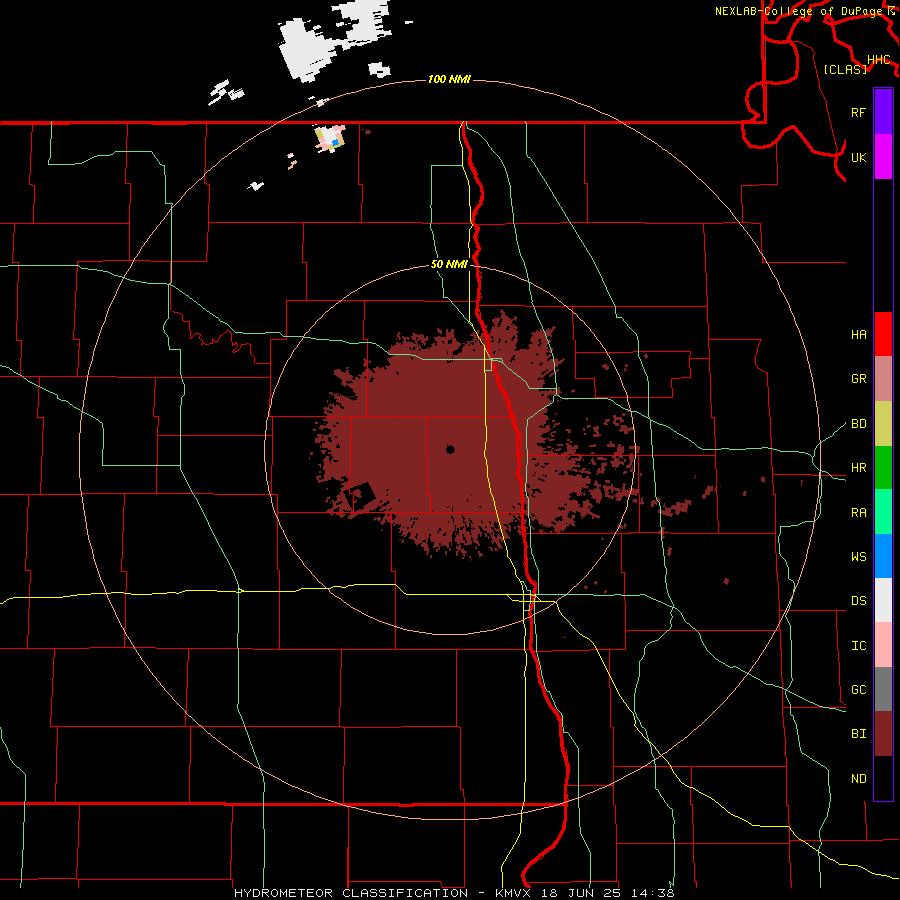The height and width of the screenshot is (900, 900).
Task: Click the GC legend label
Action: pyautogui.click(x=858, y=690)
